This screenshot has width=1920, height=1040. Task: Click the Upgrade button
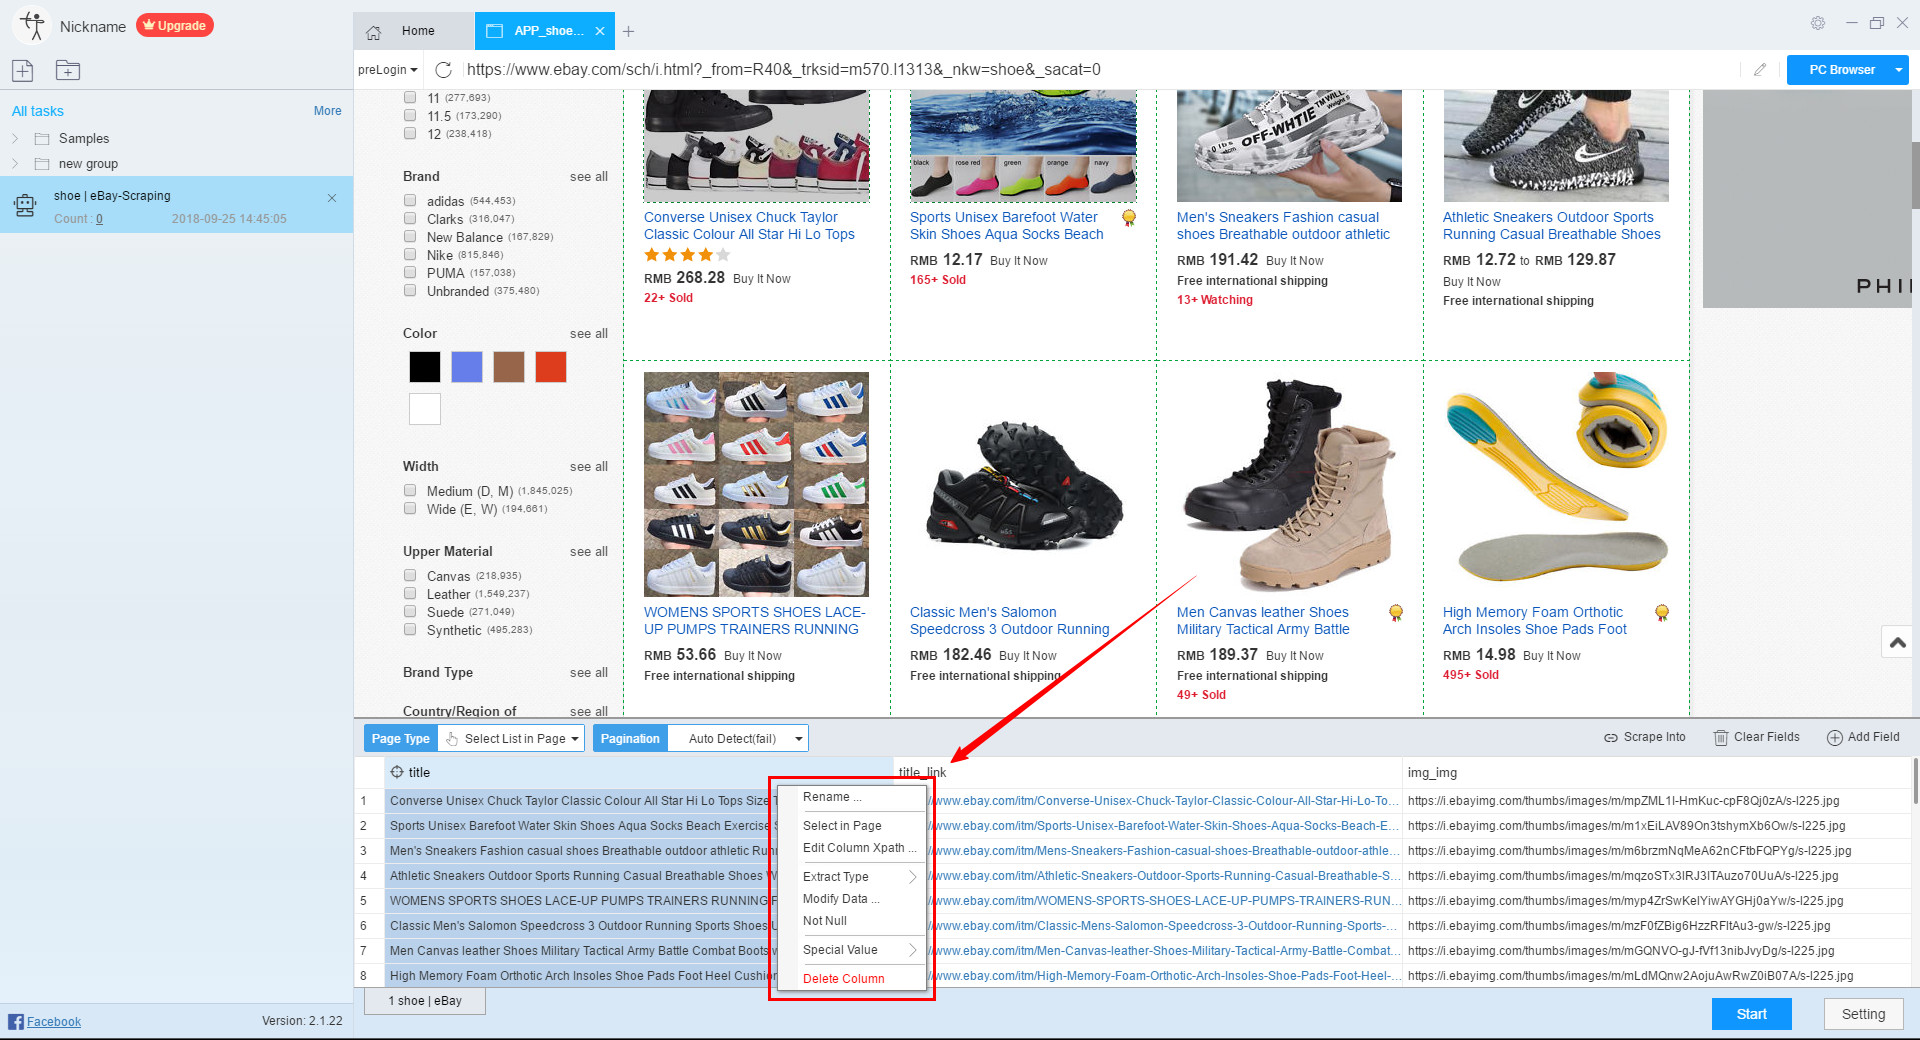tap(175, 26)
